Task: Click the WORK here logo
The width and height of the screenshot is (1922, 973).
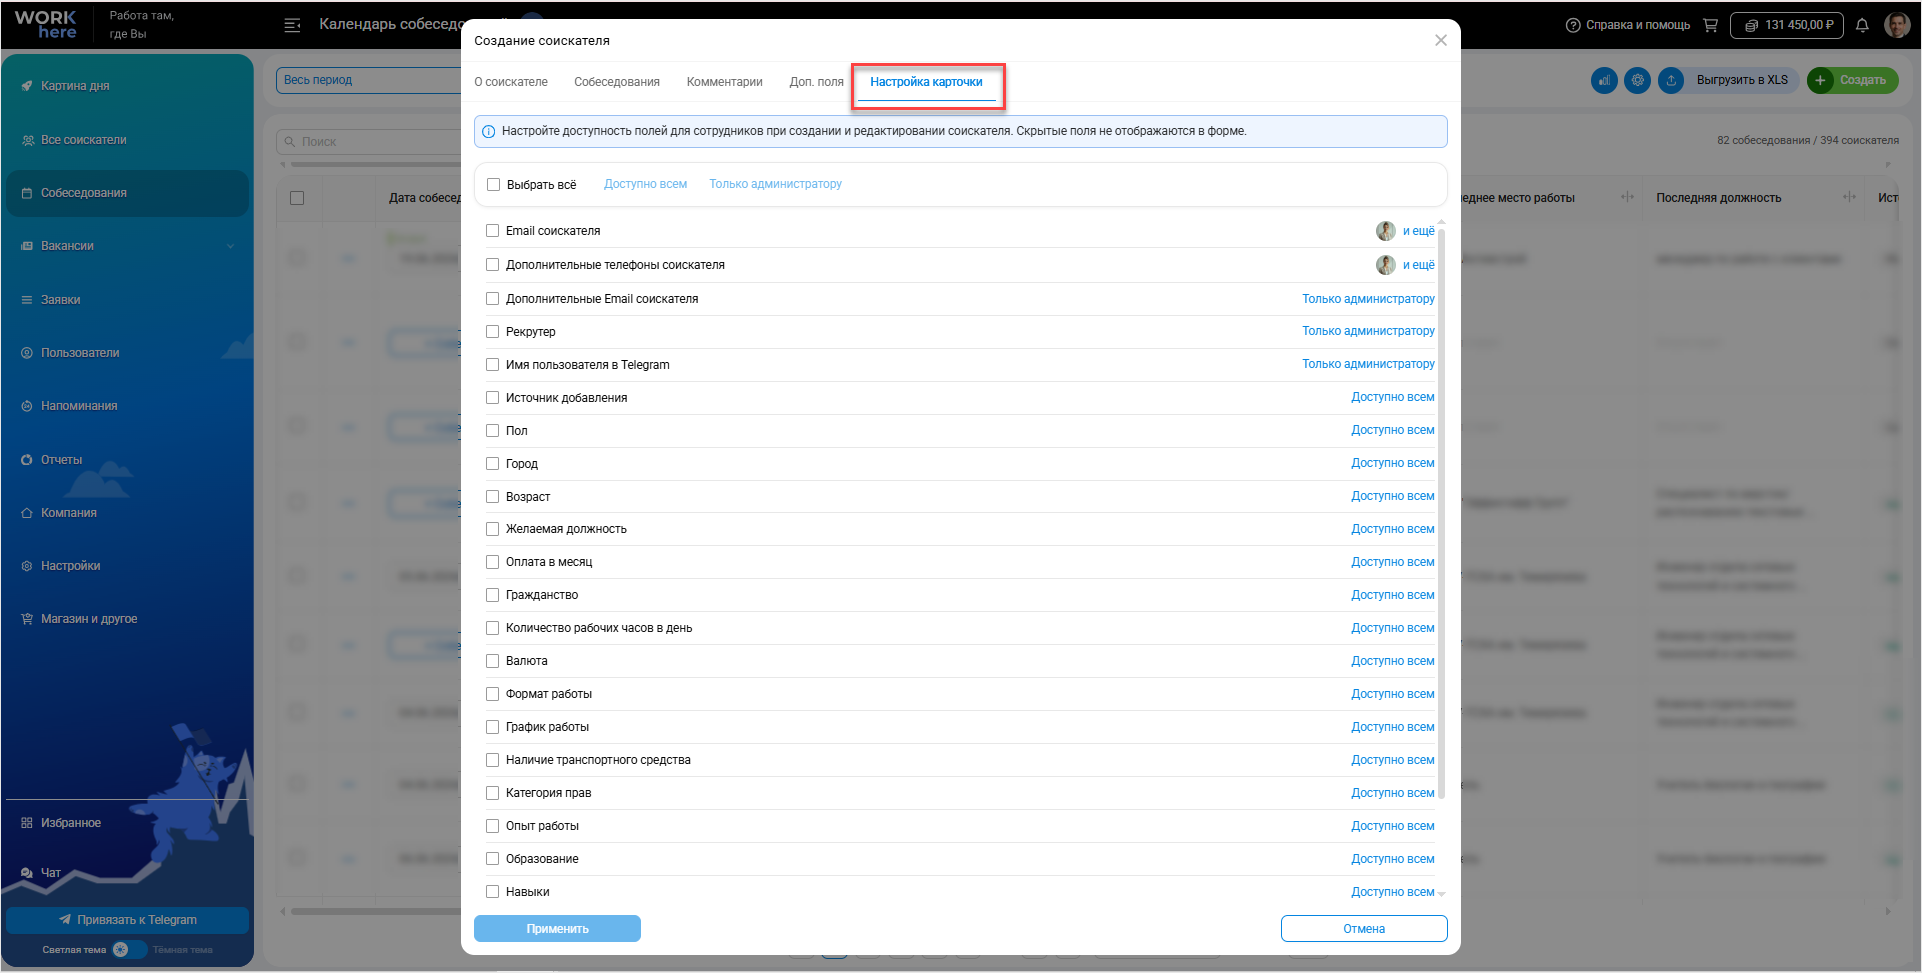Action: point(46,25)
